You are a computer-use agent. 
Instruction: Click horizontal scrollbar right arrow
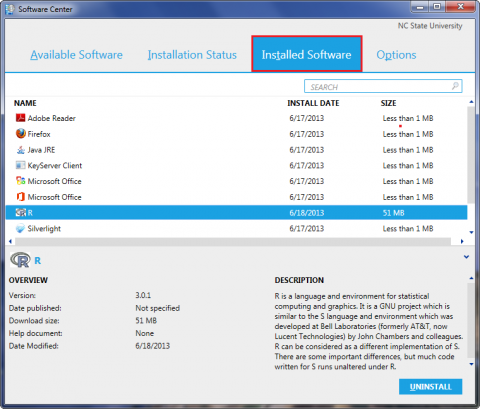click(462, 241)
